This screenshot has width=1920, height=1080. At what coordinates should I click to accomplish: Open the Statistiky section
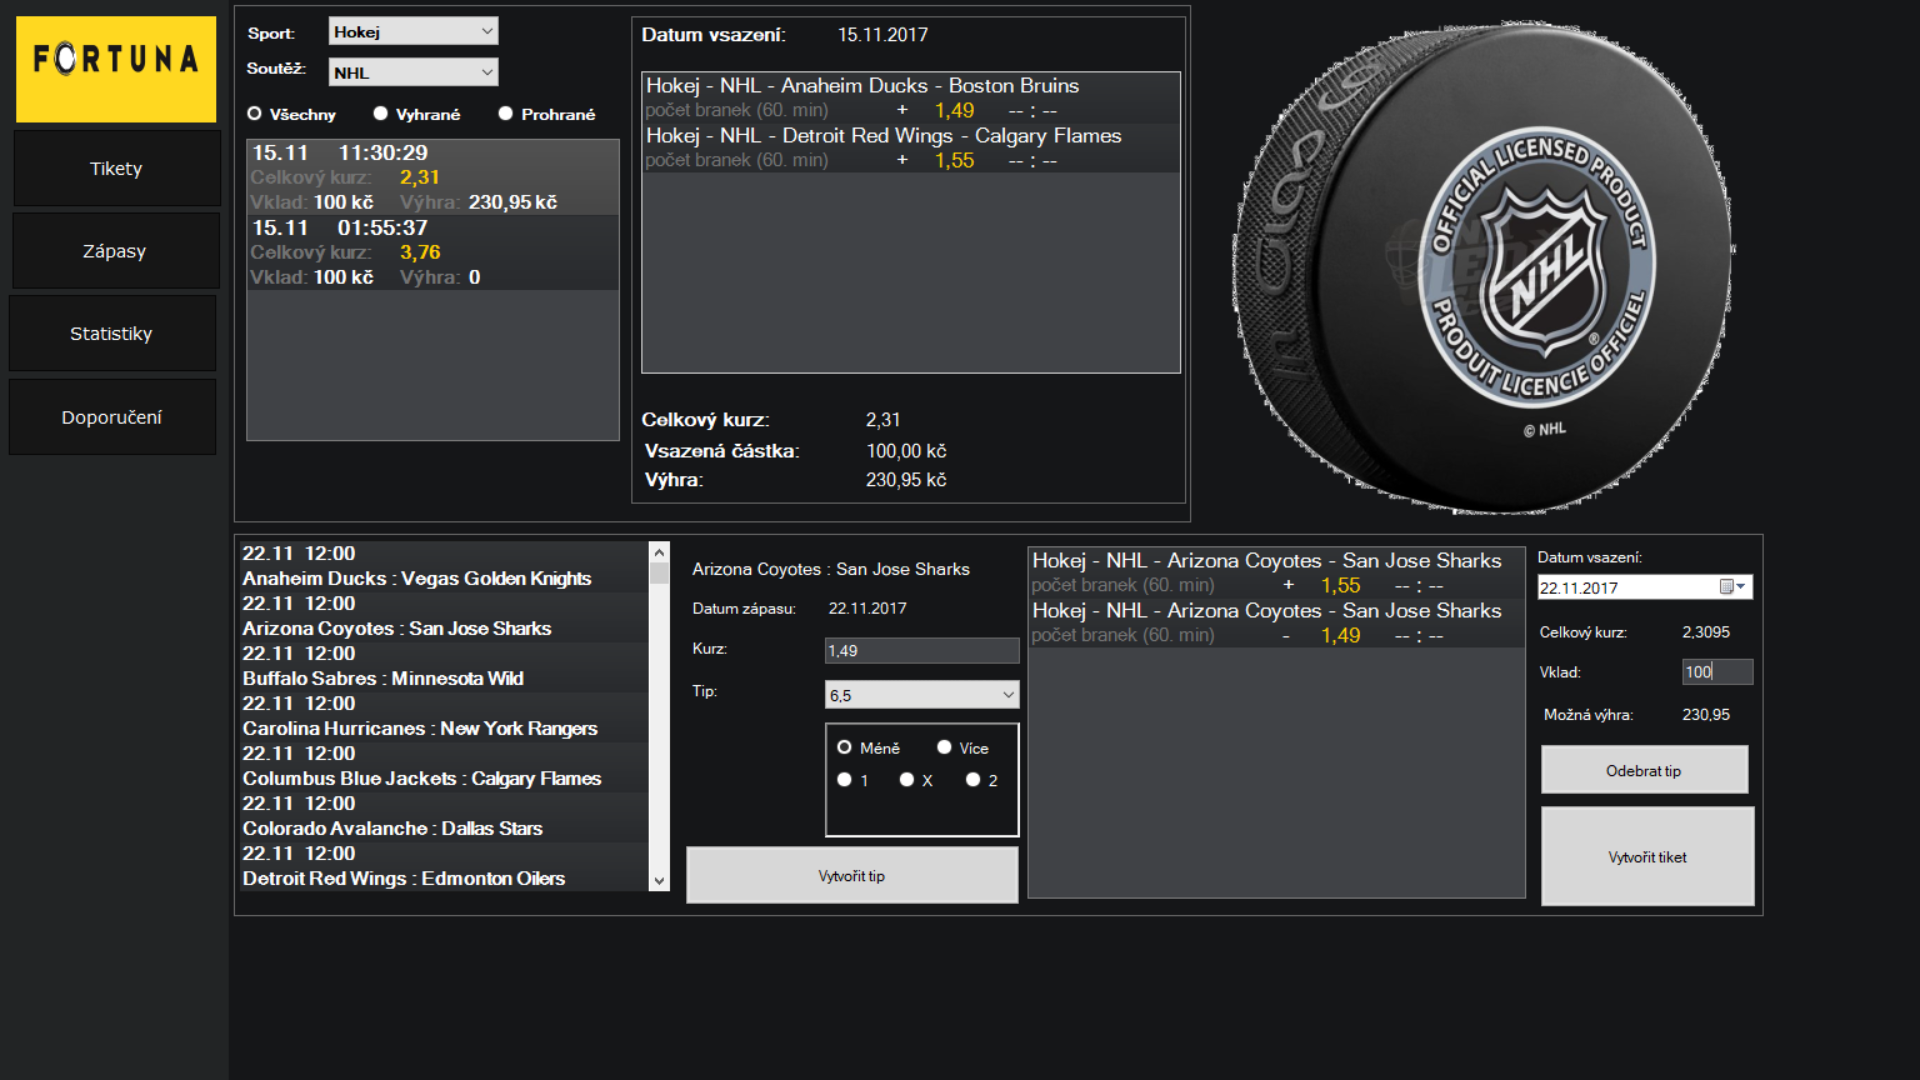pos(111,334)
